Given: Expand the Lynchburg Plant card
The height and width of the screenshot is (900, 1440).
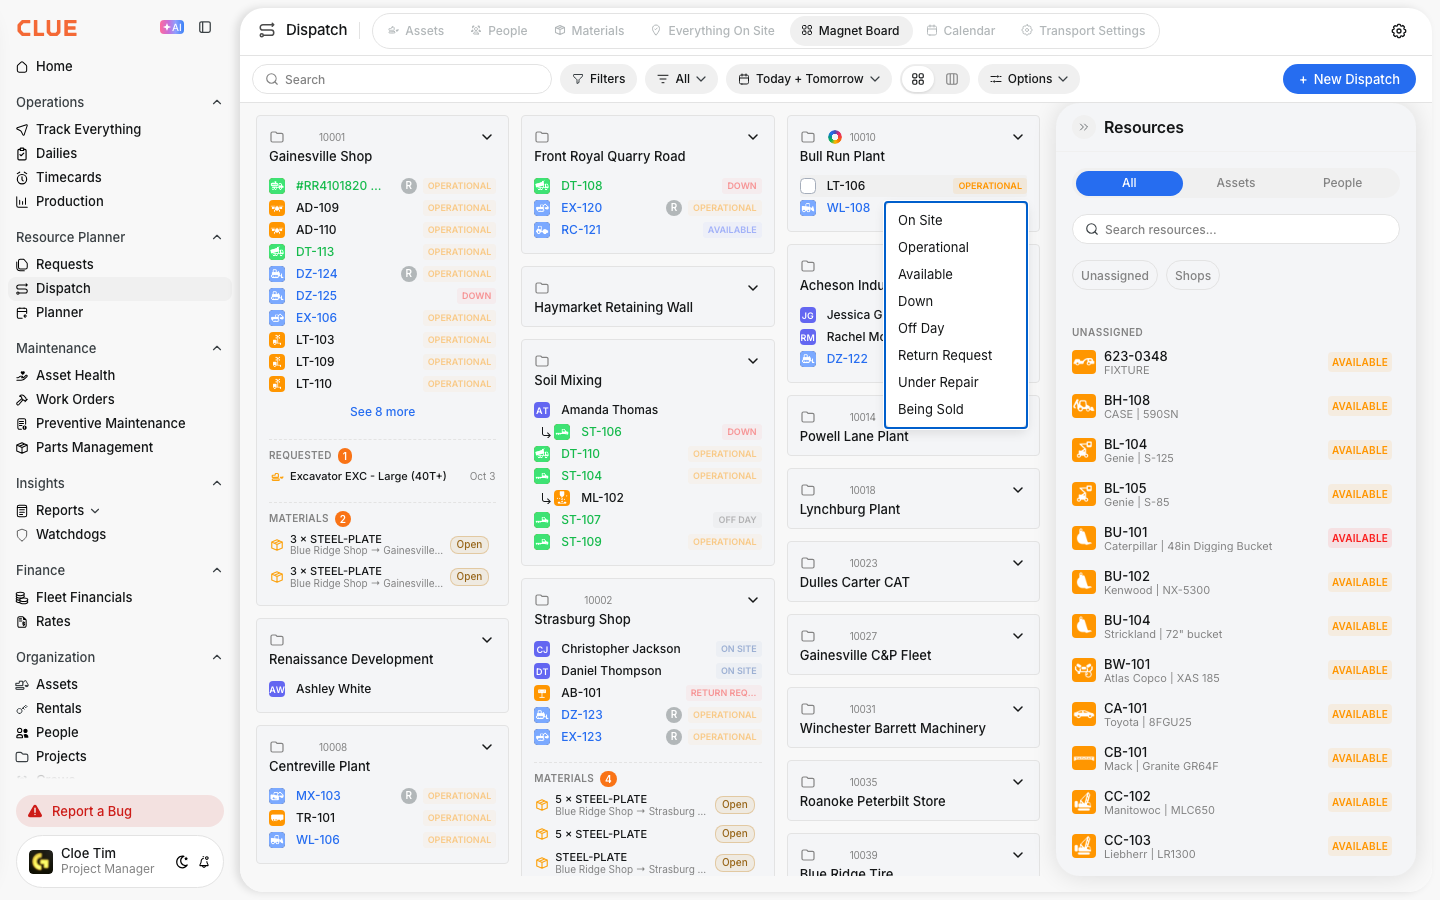Looking at the screenshot, I should (1018, 490).
